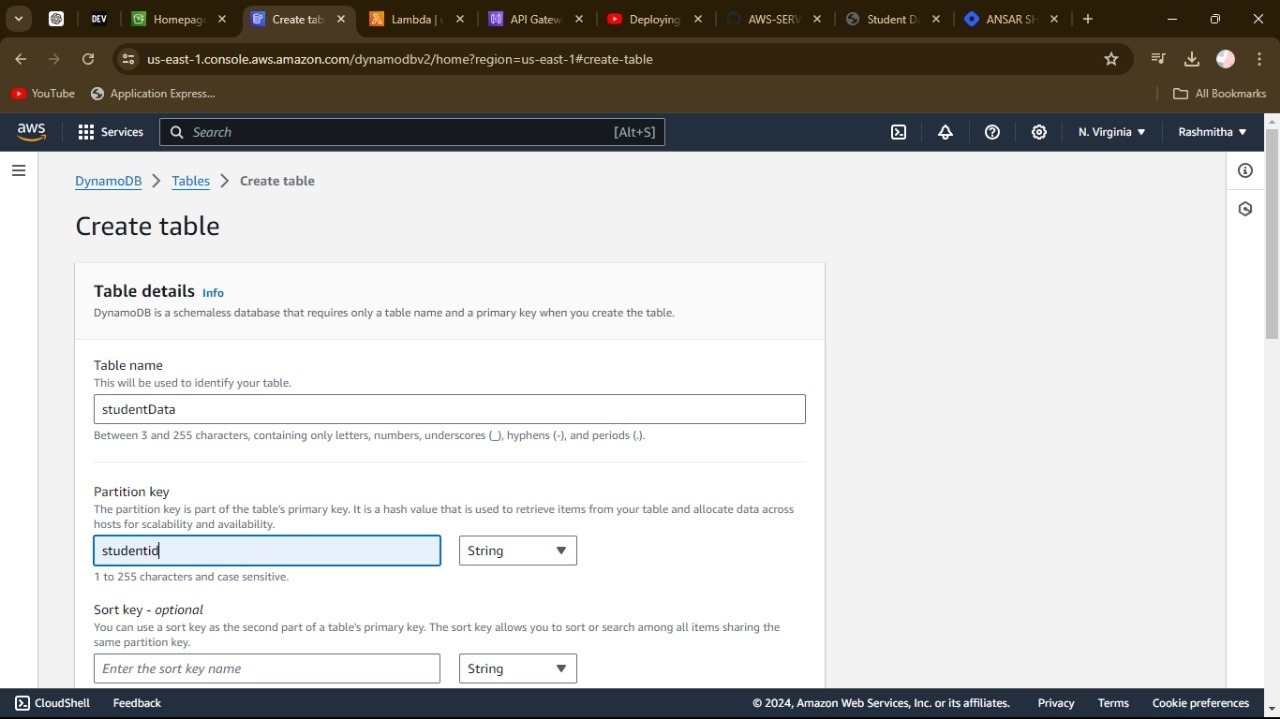Click the Table name input field

coord(449,409)
